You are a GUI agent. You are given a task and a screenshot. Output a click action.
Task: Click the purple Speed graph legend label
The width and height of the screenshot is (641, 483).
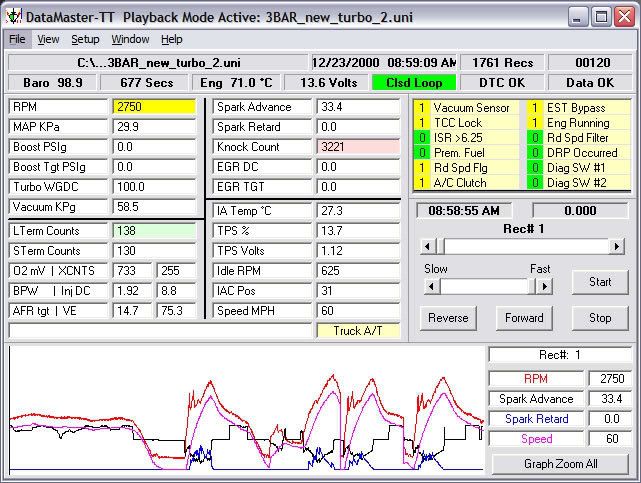click(x=536, y=439)
